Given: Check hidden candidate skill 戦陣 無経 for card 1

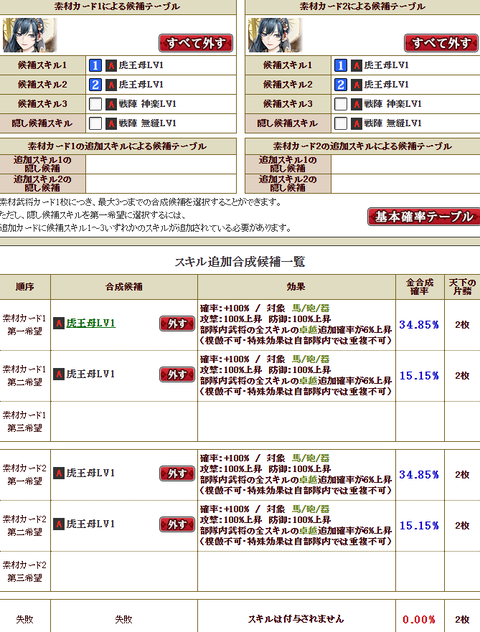Looking at the screenshot, I should click(95, 123).
